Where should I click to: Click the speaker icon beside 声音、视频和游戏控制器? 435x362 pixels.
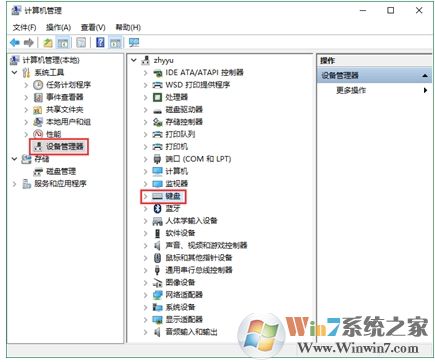tap(157, 245)
